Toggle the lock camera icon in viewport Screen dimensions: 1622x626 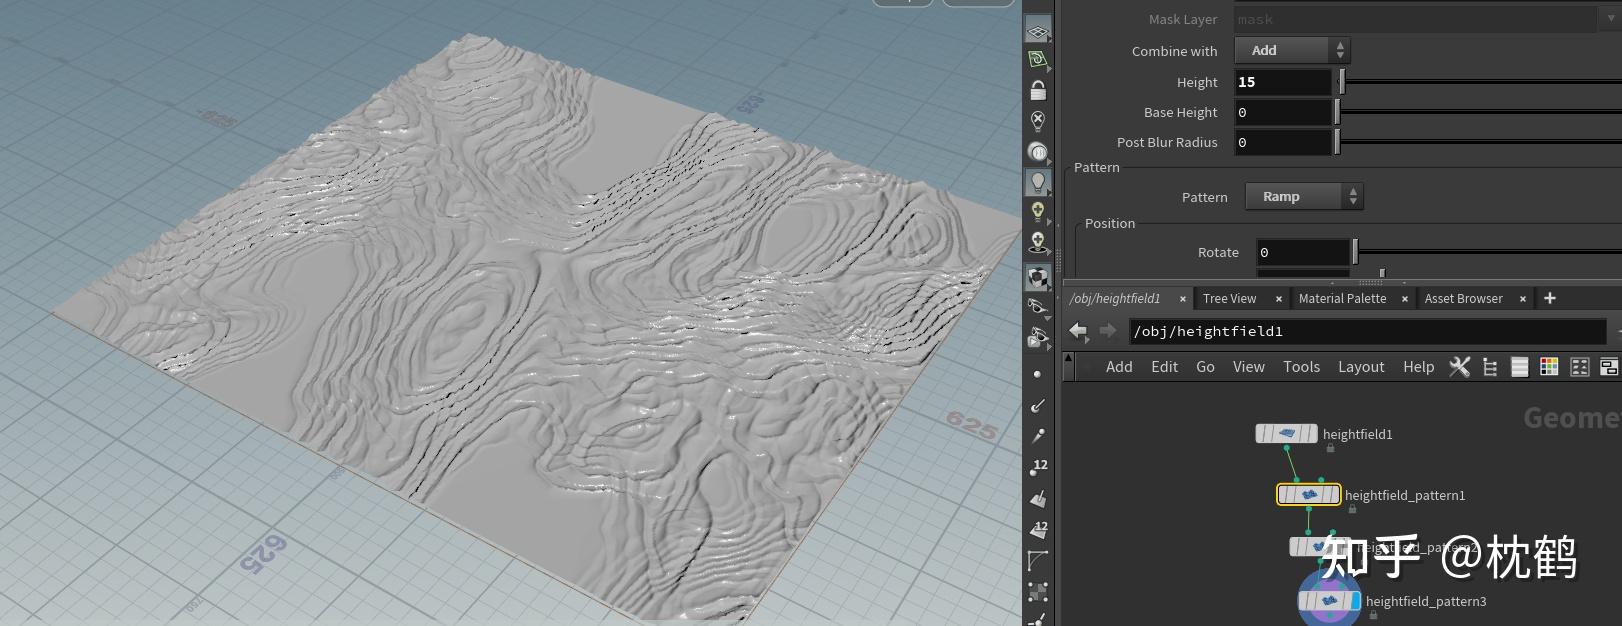1038,91
